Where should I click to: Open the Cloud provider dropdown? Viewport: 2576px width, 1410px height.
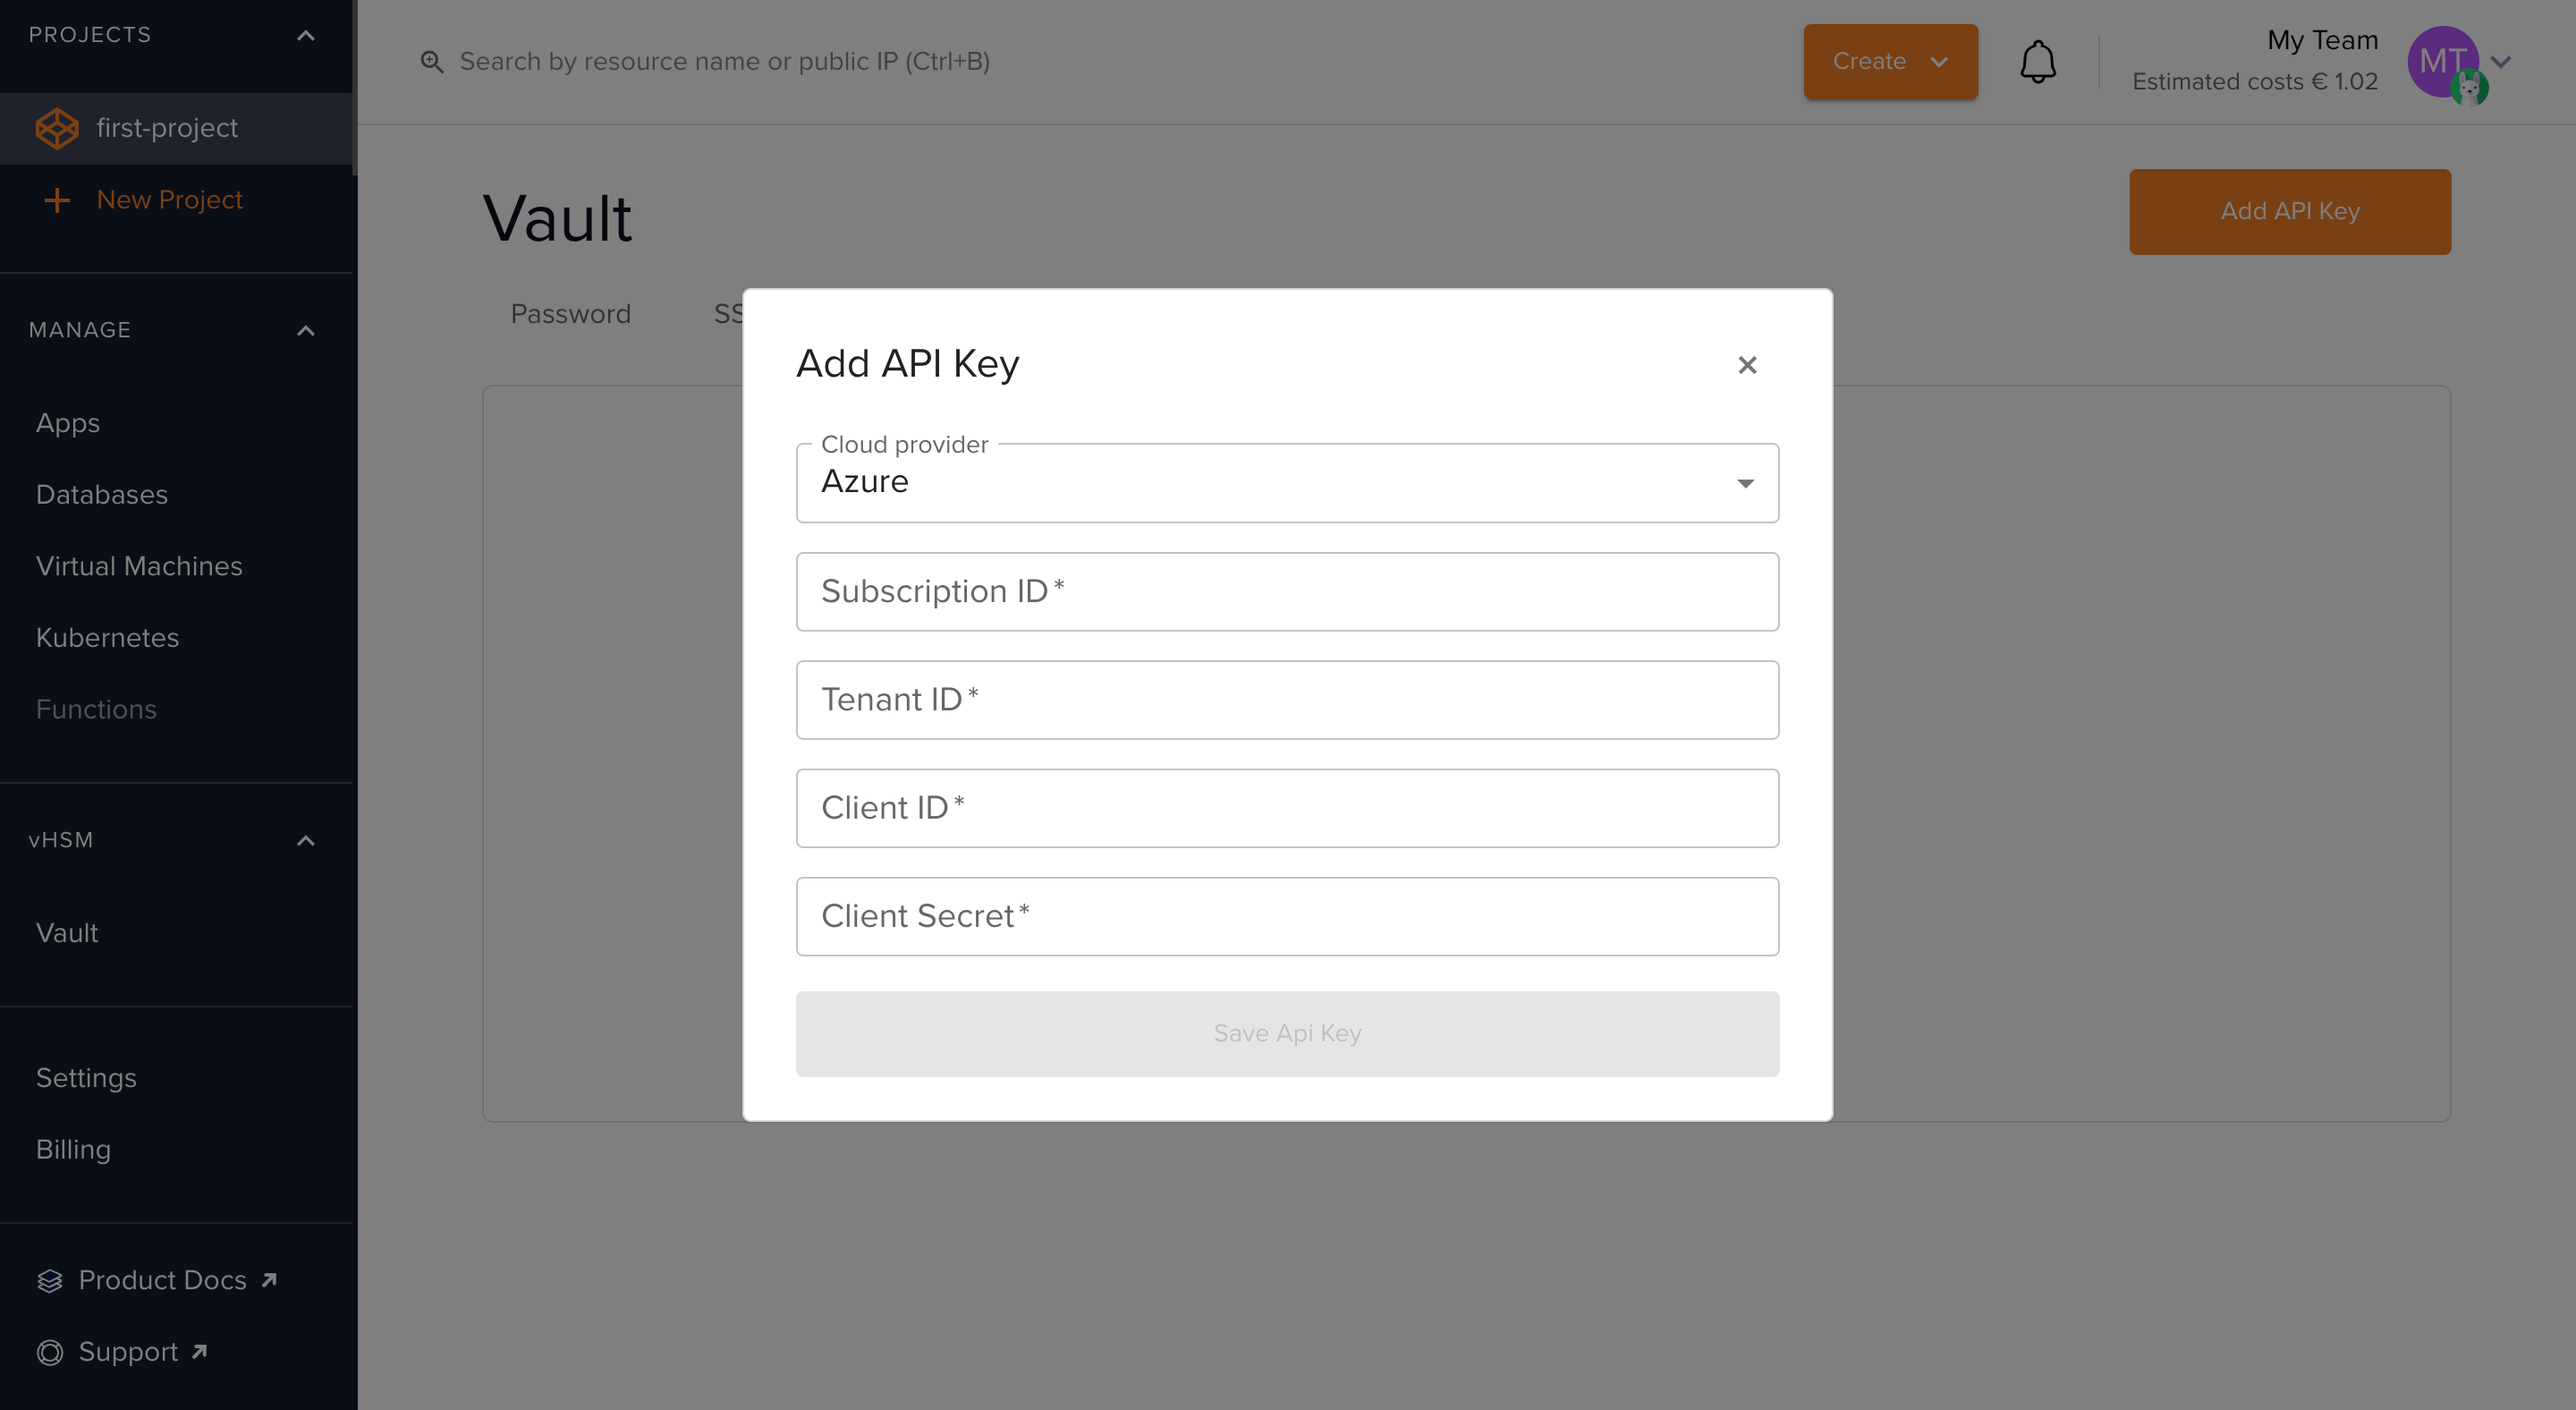click(x=1287, y=483)
